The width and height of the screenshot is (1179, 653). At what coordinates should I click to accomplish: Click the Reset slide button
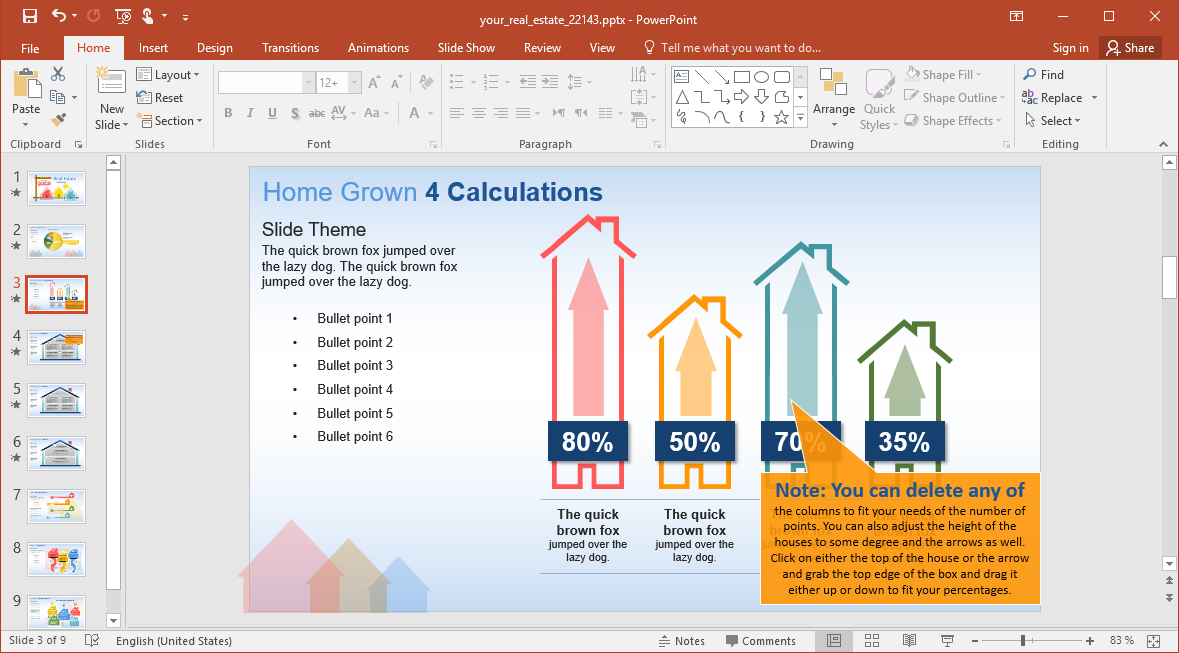point(160,98)
